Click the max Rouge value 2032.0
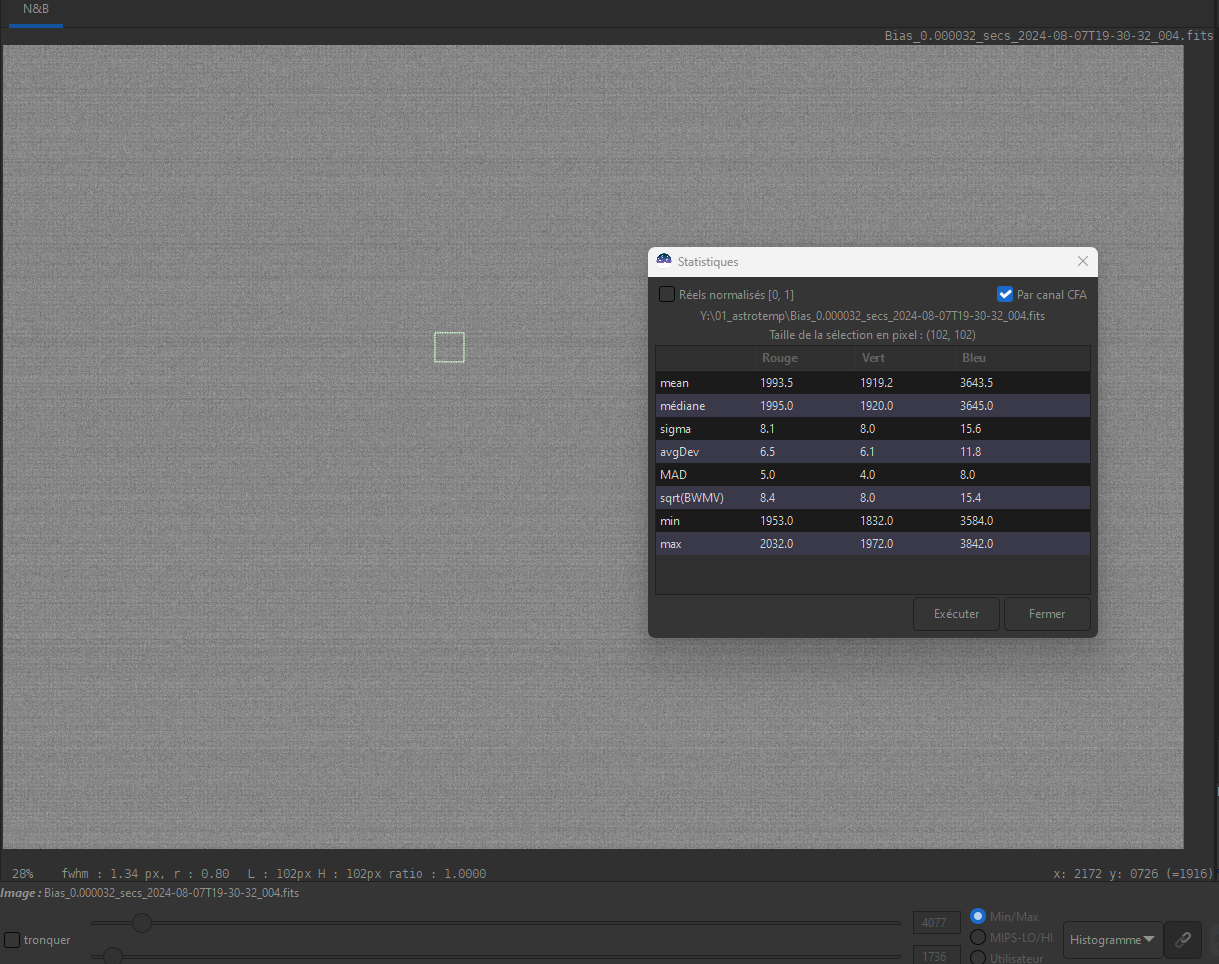1219x964 pixels. 777,544
